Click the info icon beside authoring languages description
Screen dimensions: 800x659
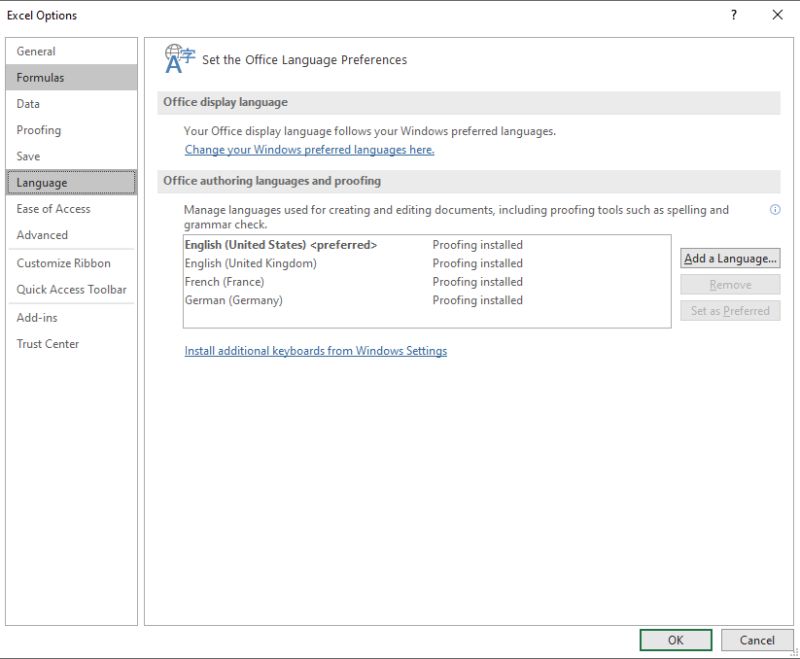[x=774, y=210]
